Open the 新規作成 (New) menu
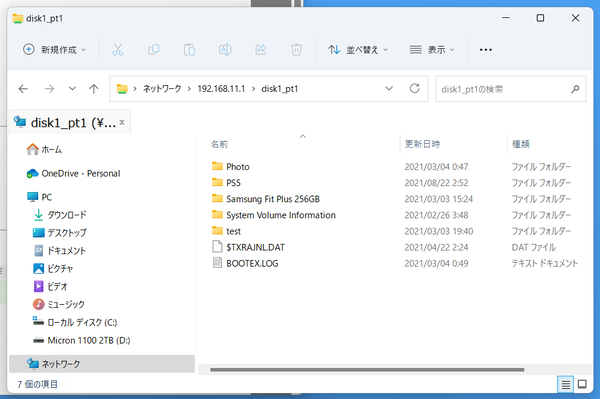 [x=54, y=50]
